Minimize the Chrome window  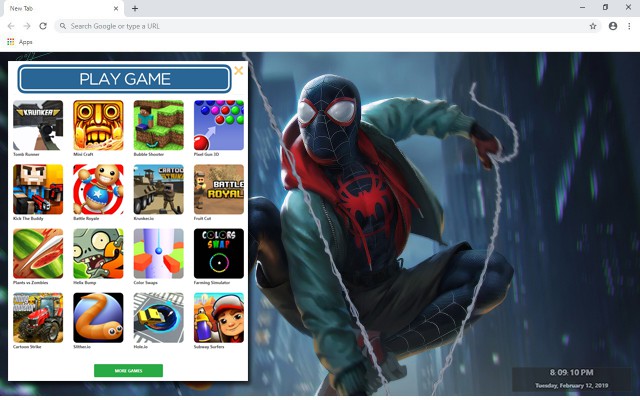[x=582, y=7]
